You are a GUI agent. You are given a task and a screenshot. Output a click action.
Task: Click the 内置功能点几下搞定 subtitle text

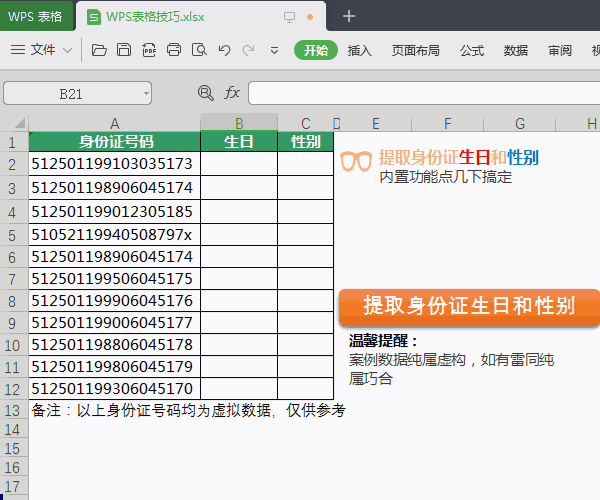(445, 177)
